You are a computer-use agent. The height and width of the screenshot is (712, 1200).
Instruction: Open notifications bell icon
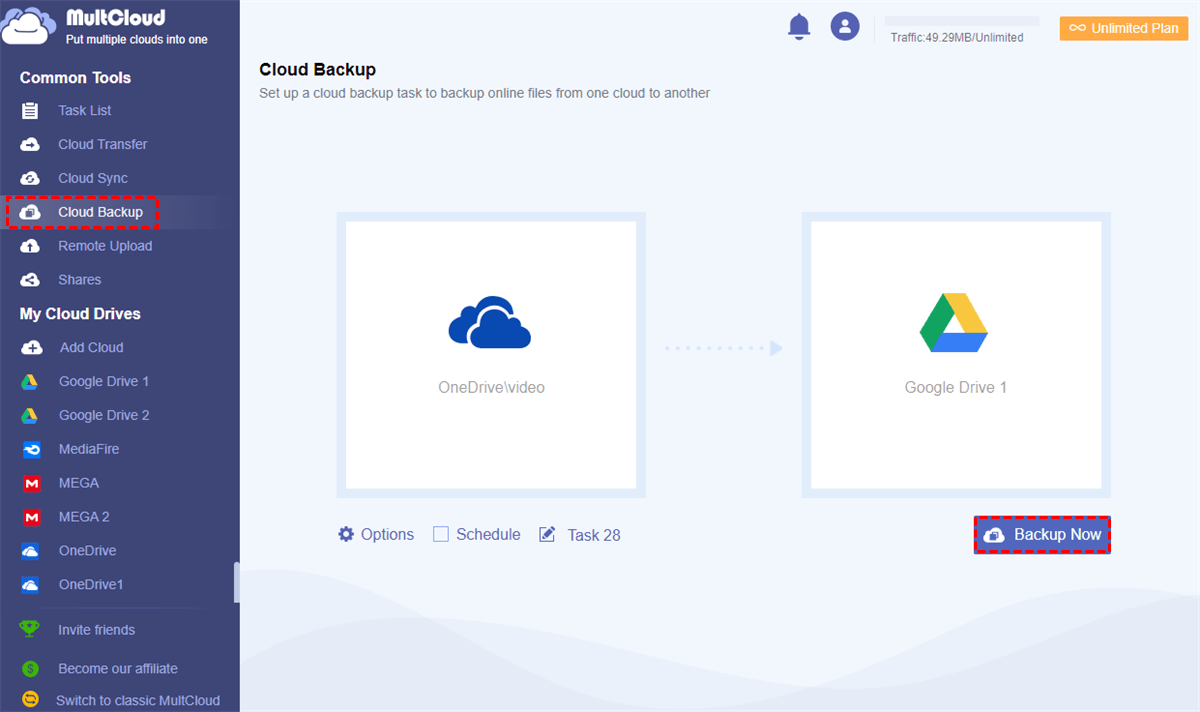point(799,27)
